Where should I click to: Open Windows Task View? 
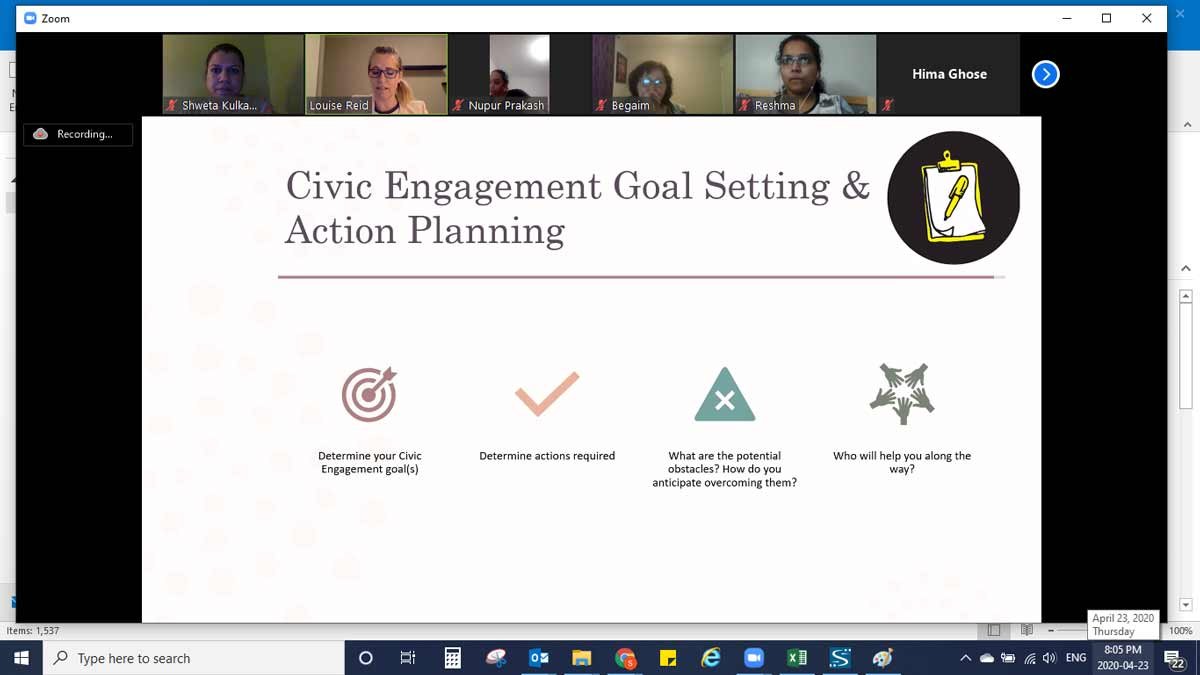[408, 658]
